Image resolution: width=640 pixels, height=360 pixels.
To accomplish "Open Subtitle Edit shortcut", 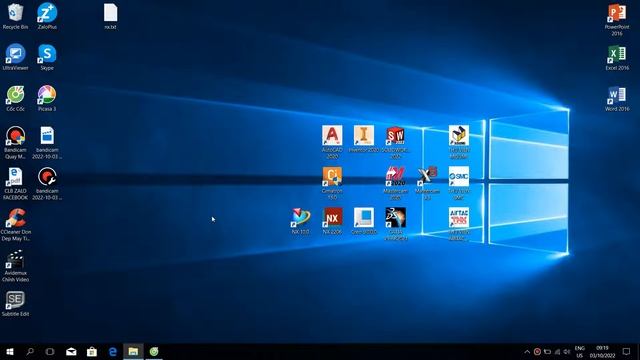I will tap(16, 304).
